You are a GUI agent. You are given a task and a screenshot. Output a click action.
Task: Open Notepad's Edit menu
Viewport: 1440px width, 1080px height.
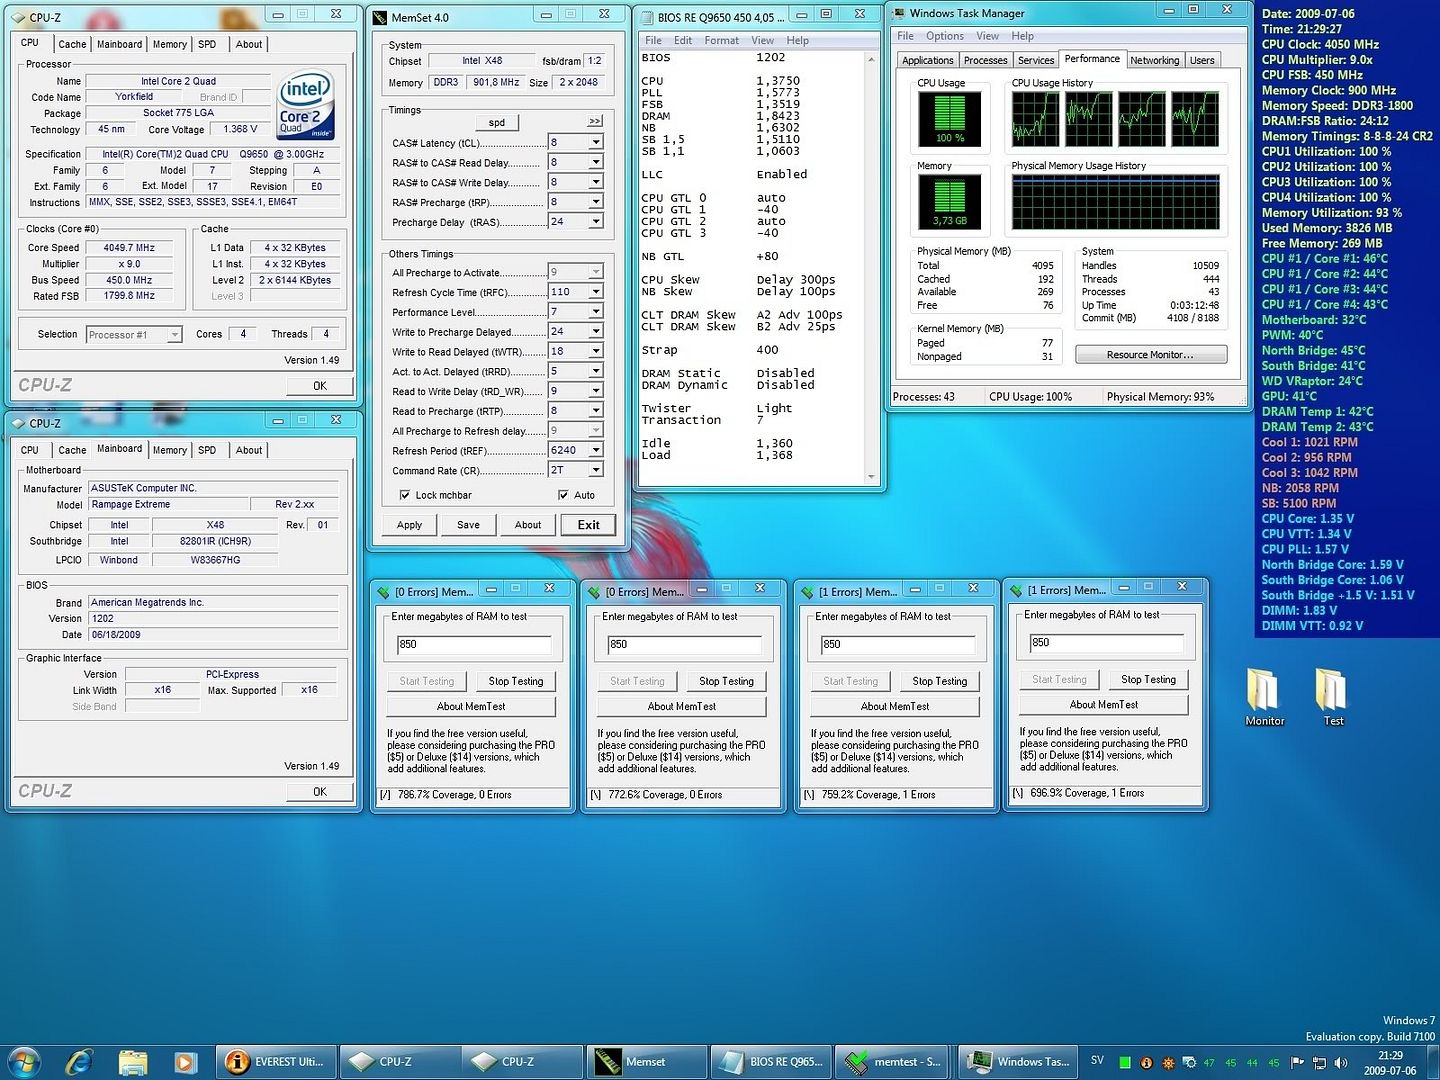point(682,41)
